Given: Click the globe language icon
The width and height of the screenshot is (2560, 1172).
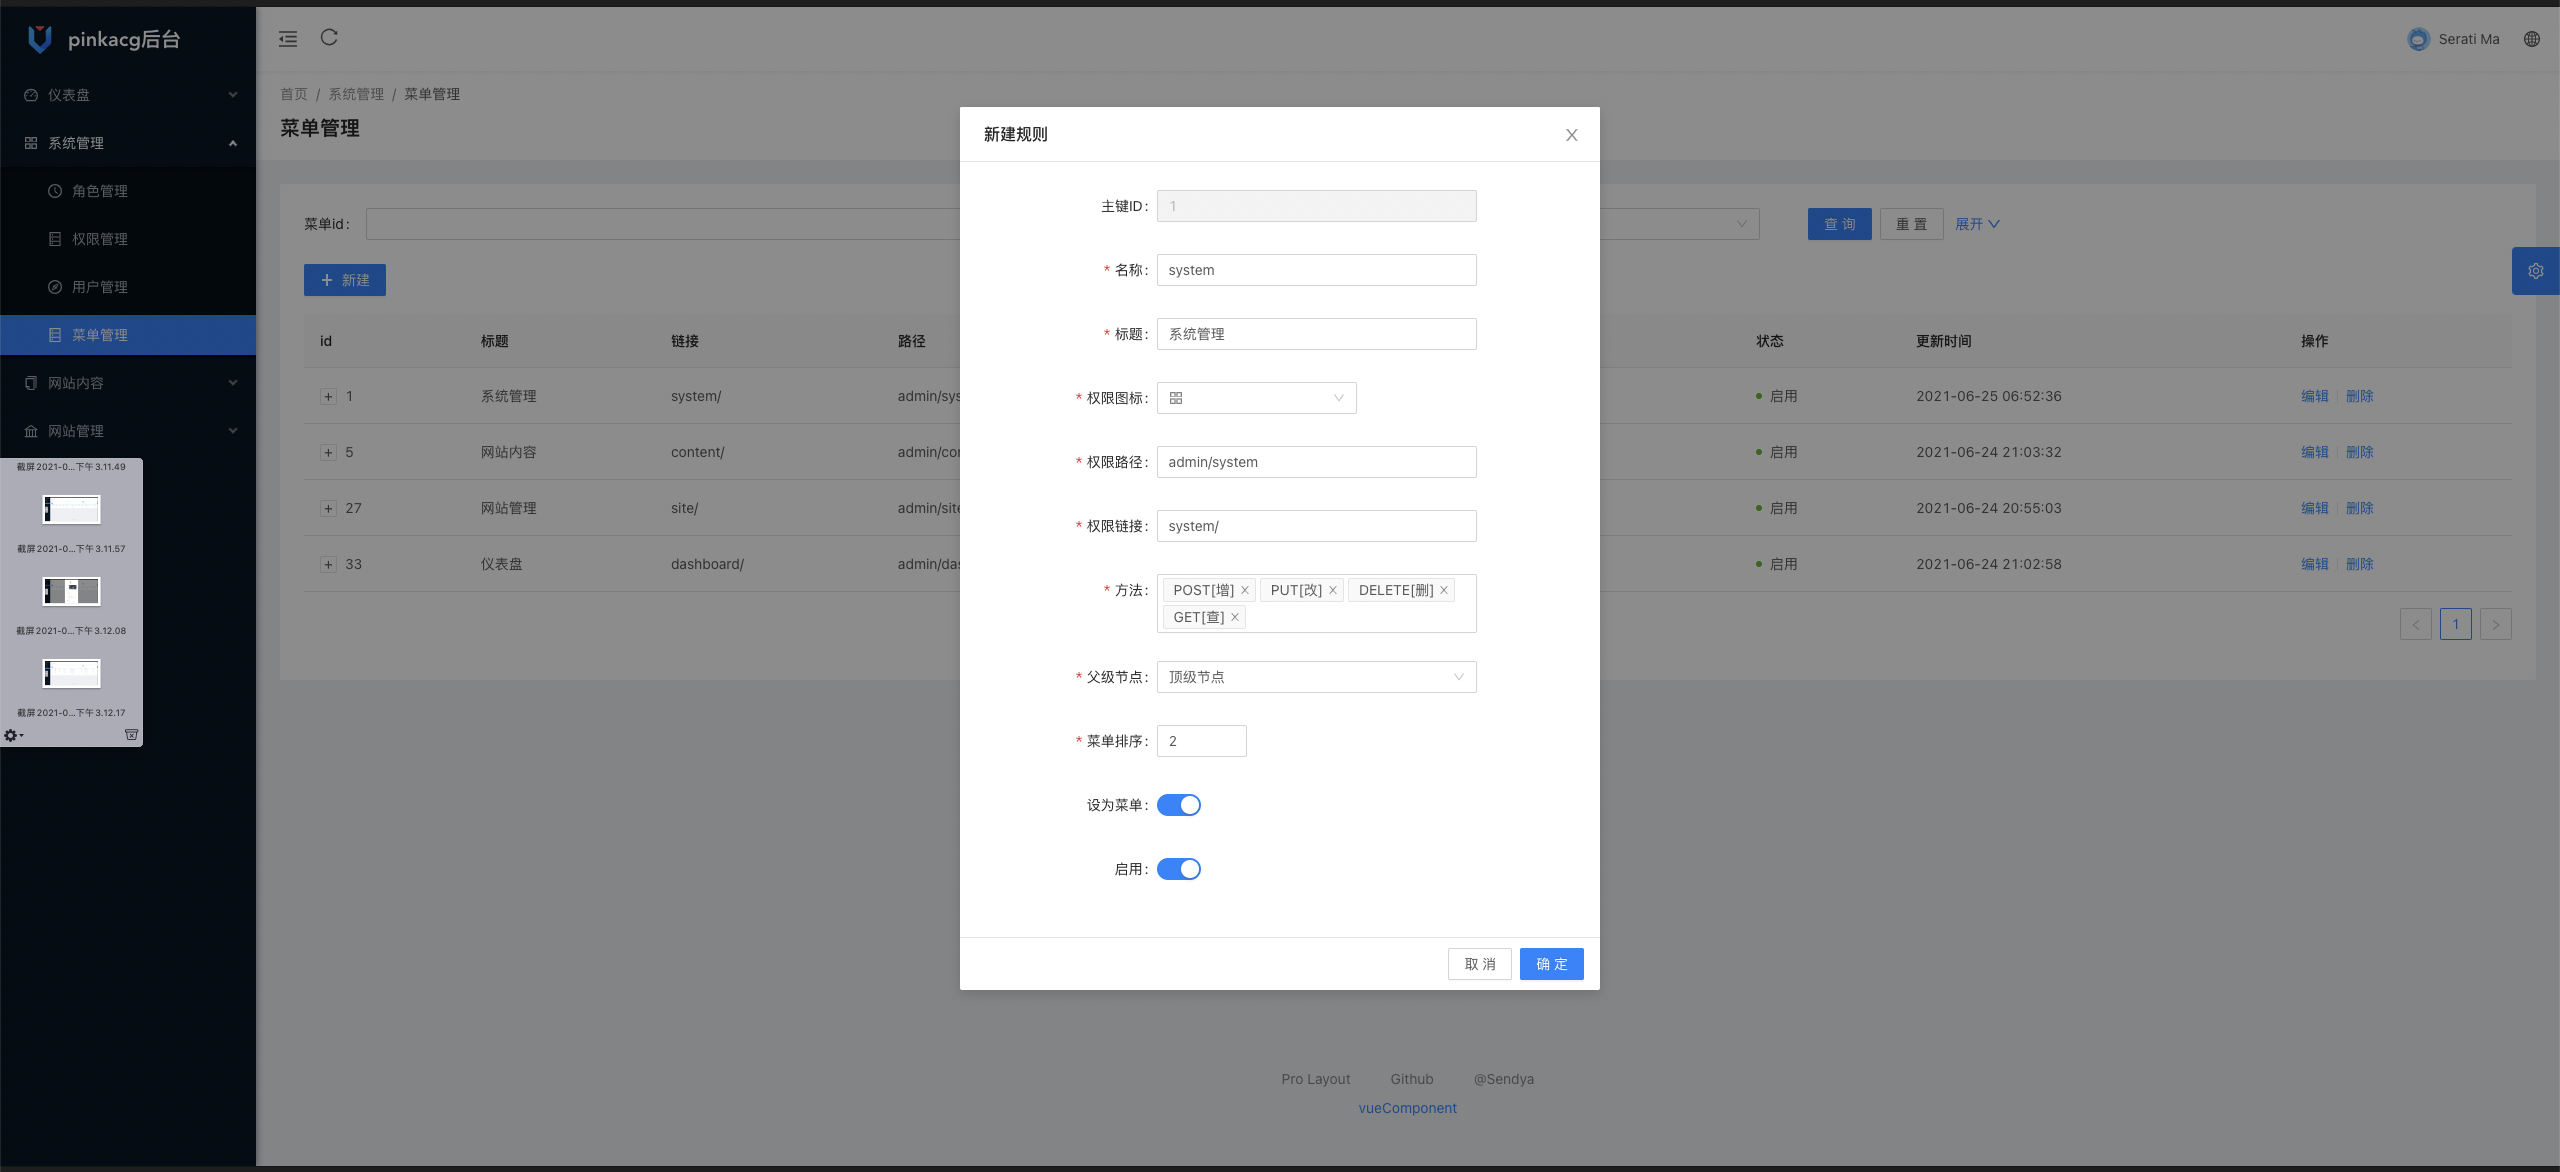Looking at the screenshot, I should (x=2531, y=39).
